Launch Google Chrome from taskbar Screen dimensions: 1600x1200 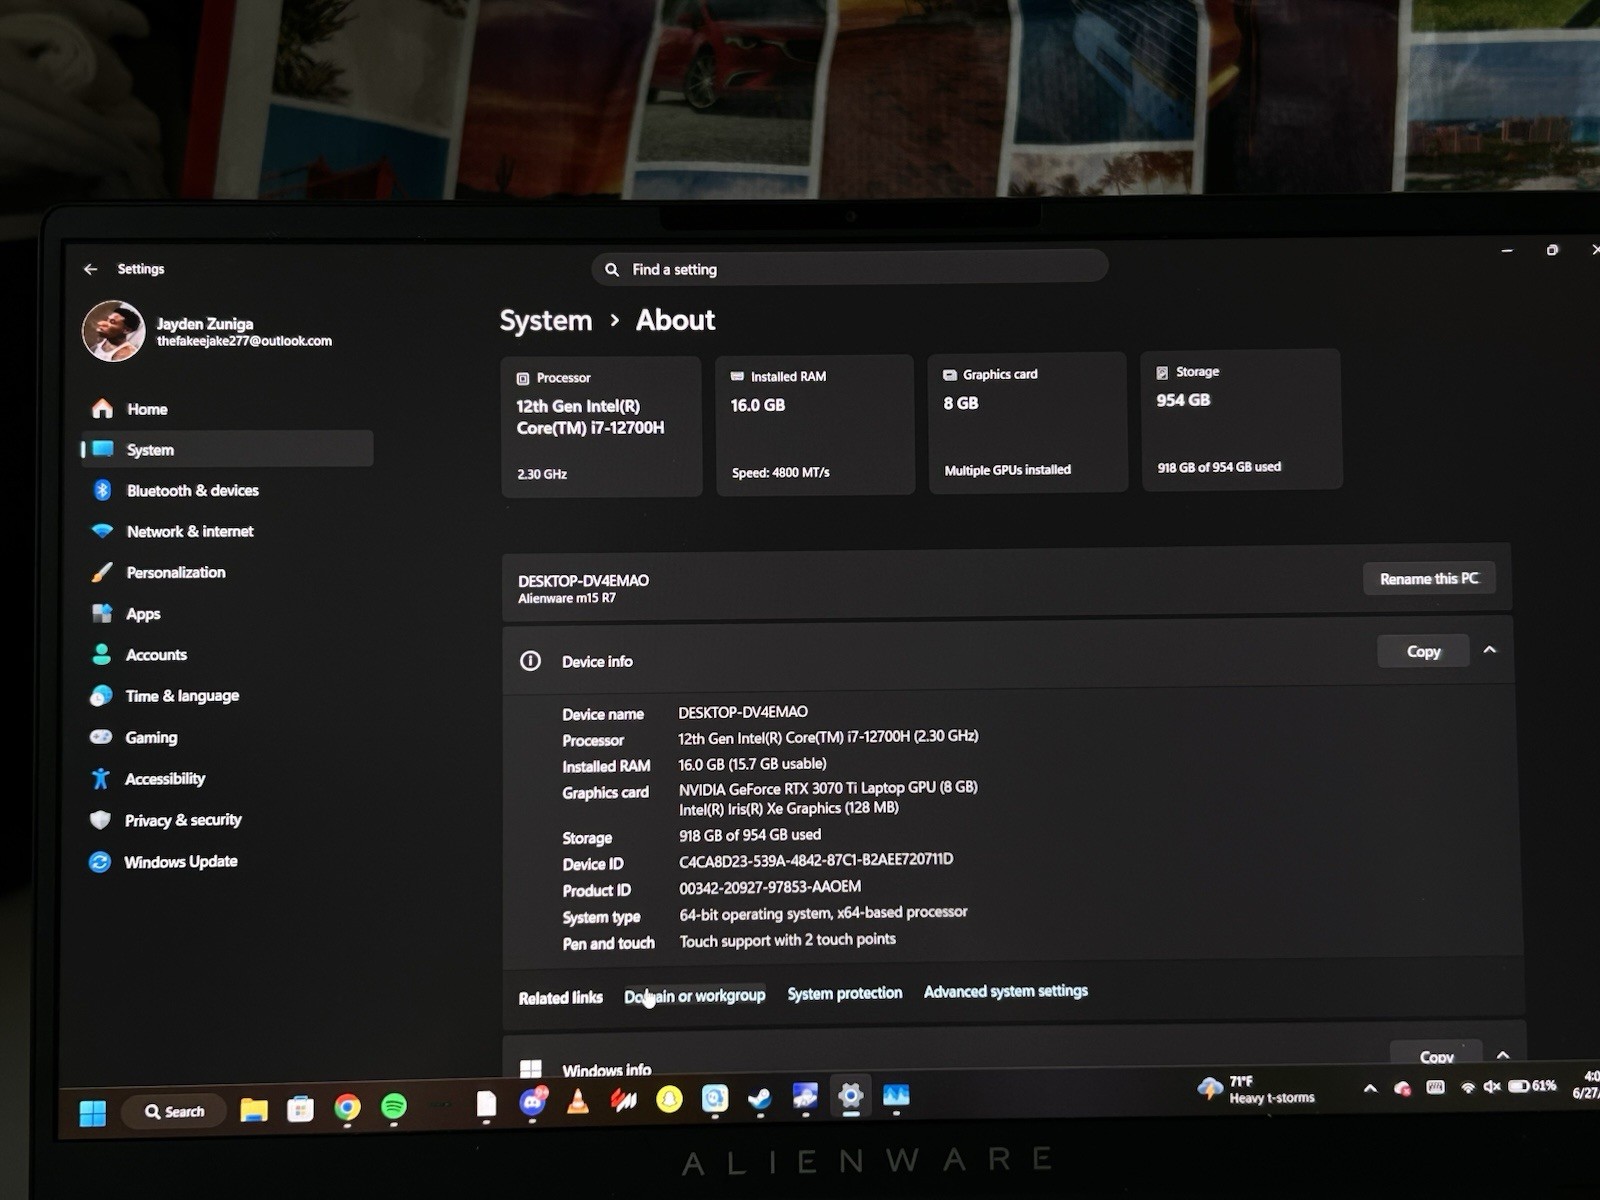(347, 1107)
